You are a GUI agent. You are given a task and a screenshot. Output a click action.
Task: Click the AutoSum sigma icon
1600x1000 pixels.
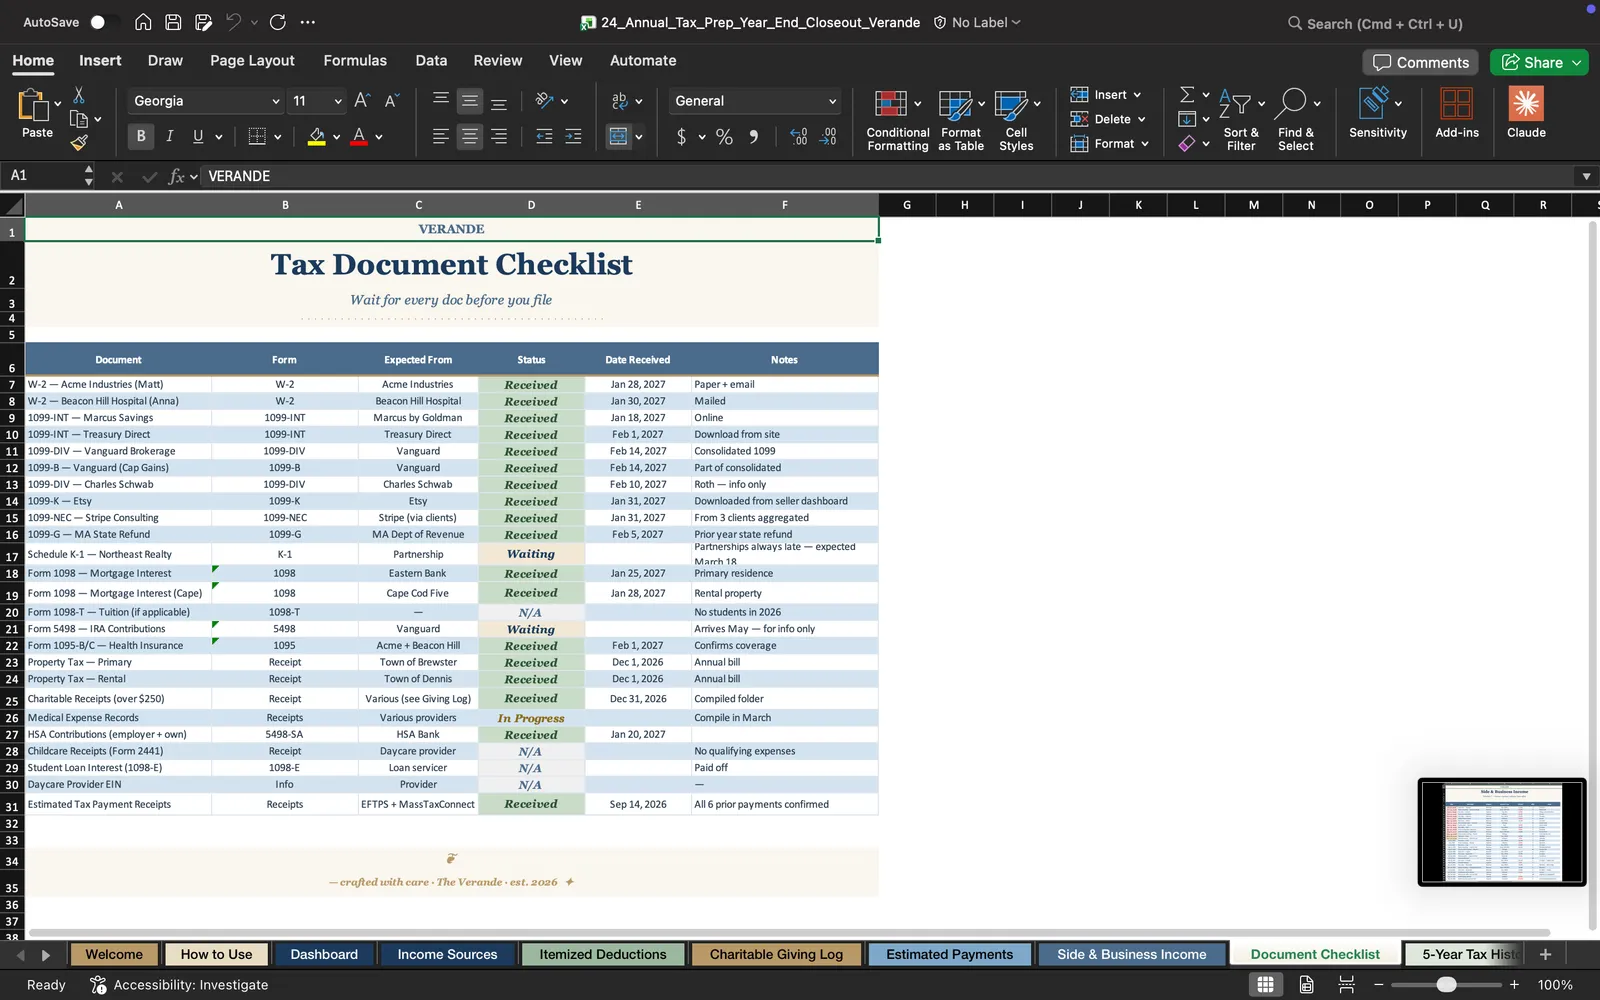(x=1187, y=94)
